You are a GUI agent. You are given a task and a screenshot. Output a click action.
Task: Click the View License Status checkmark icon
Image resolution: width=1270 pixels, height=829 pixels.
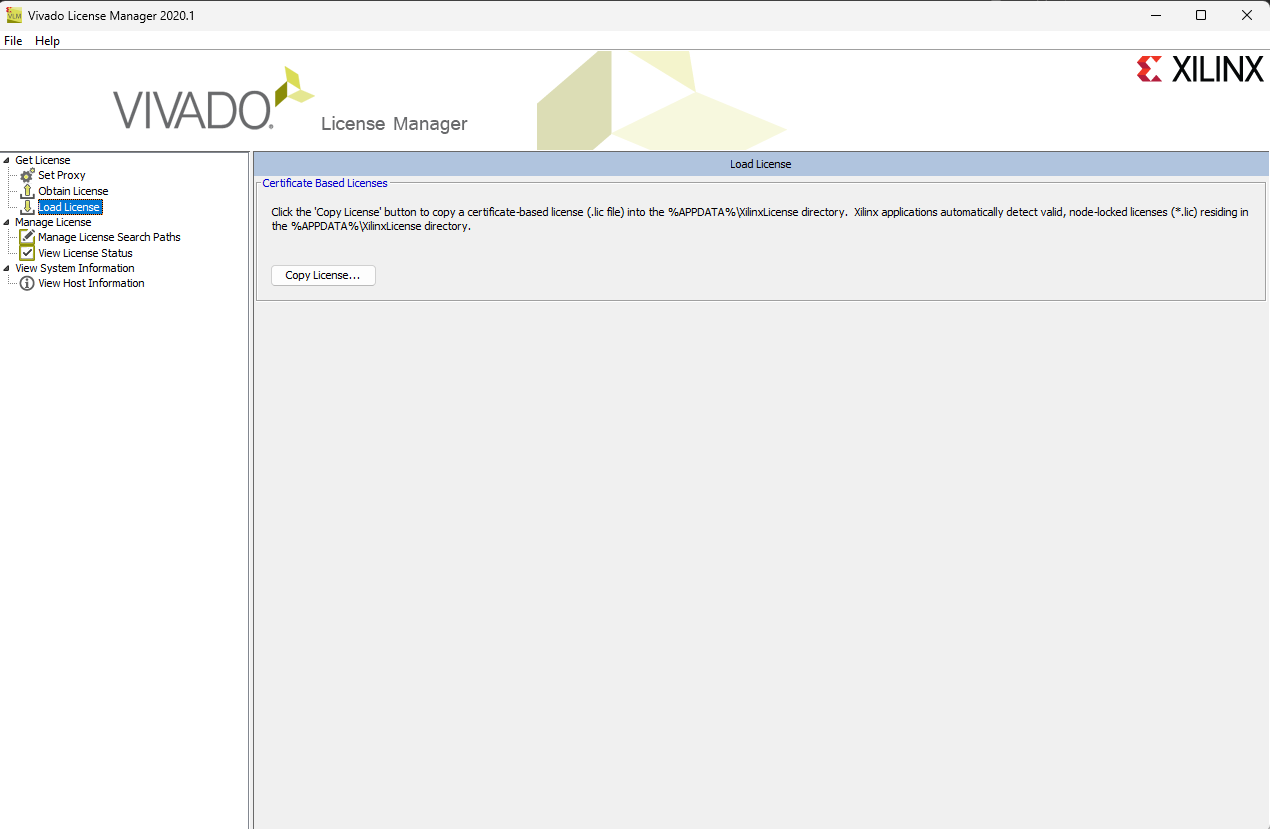27,253
